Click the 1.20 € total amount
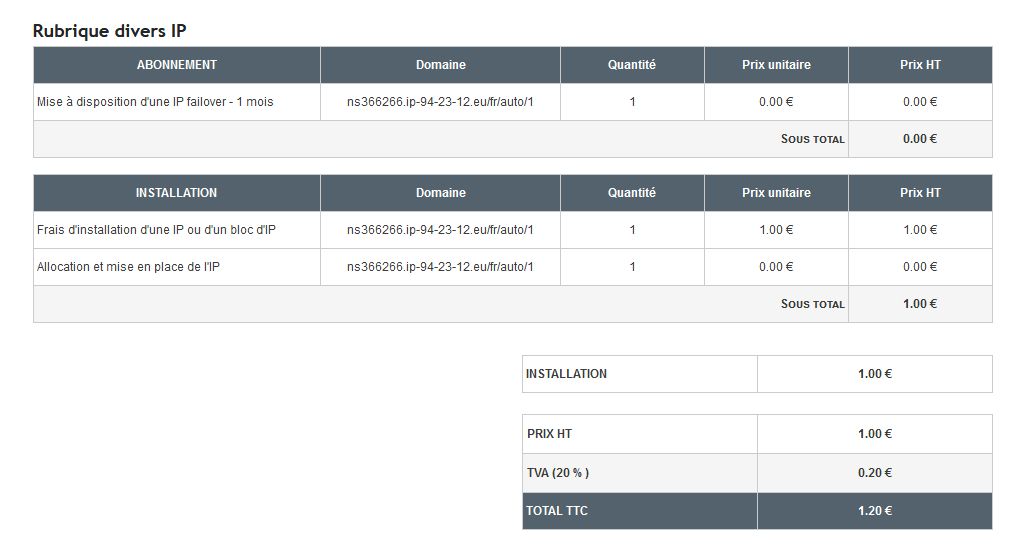 (874, 511)
